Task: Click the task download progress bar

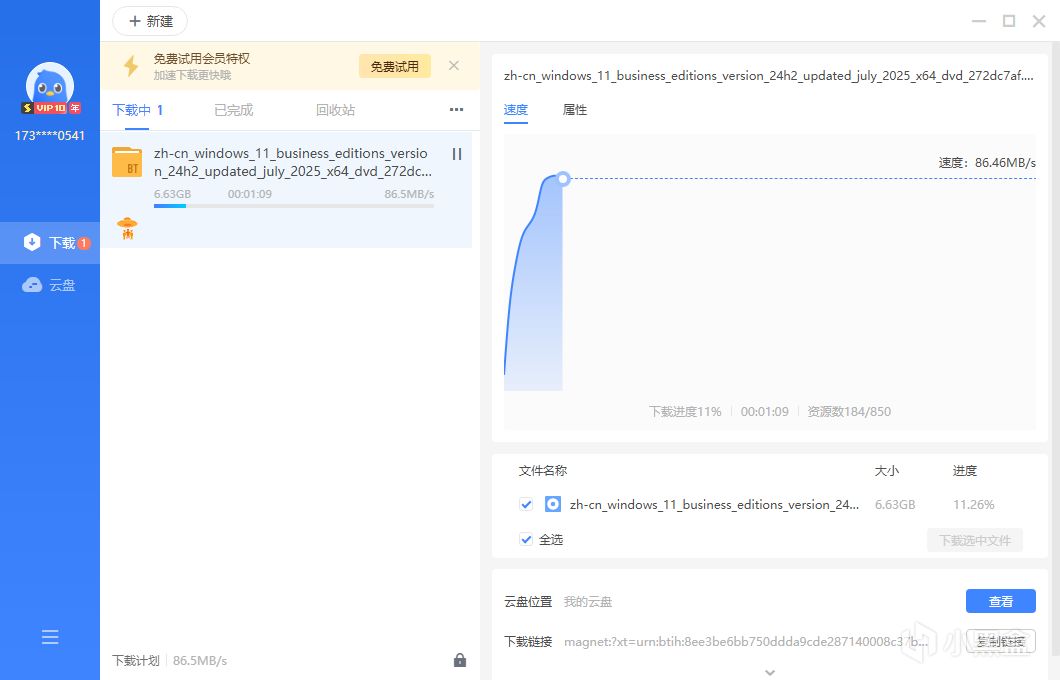Action: coord(294,206)
